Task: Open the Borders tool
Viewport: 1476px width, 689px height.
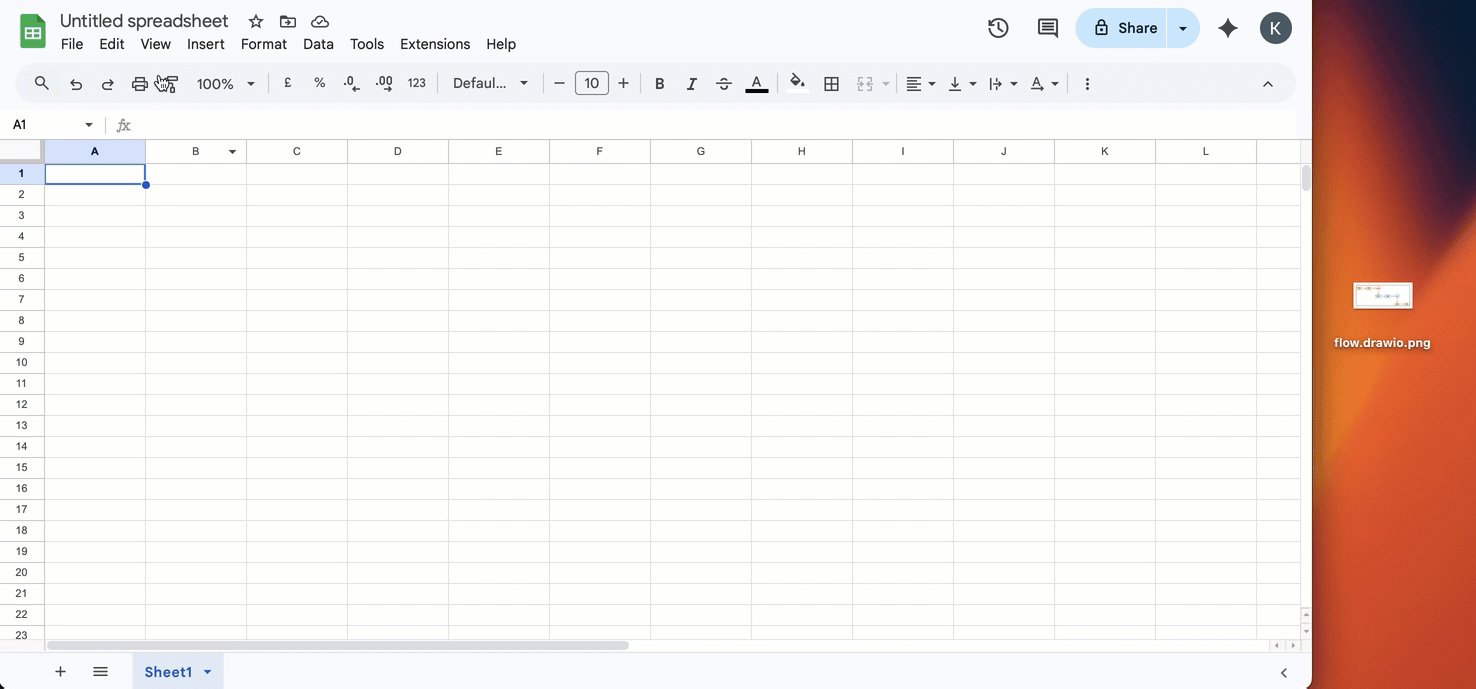Action: 831,83
